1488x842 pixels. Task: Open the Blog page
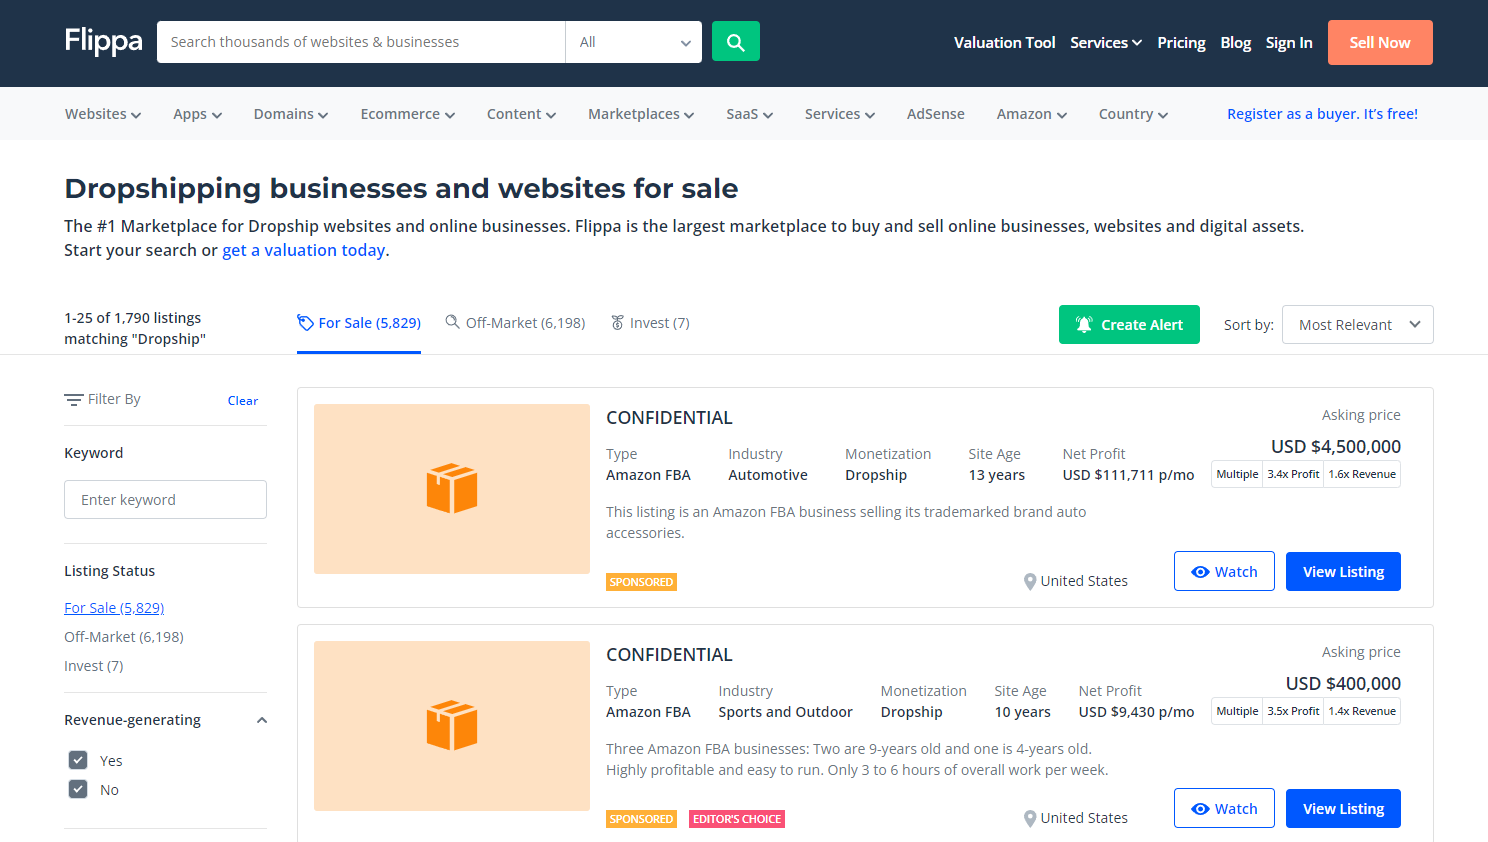click(x=1236, y=42)
